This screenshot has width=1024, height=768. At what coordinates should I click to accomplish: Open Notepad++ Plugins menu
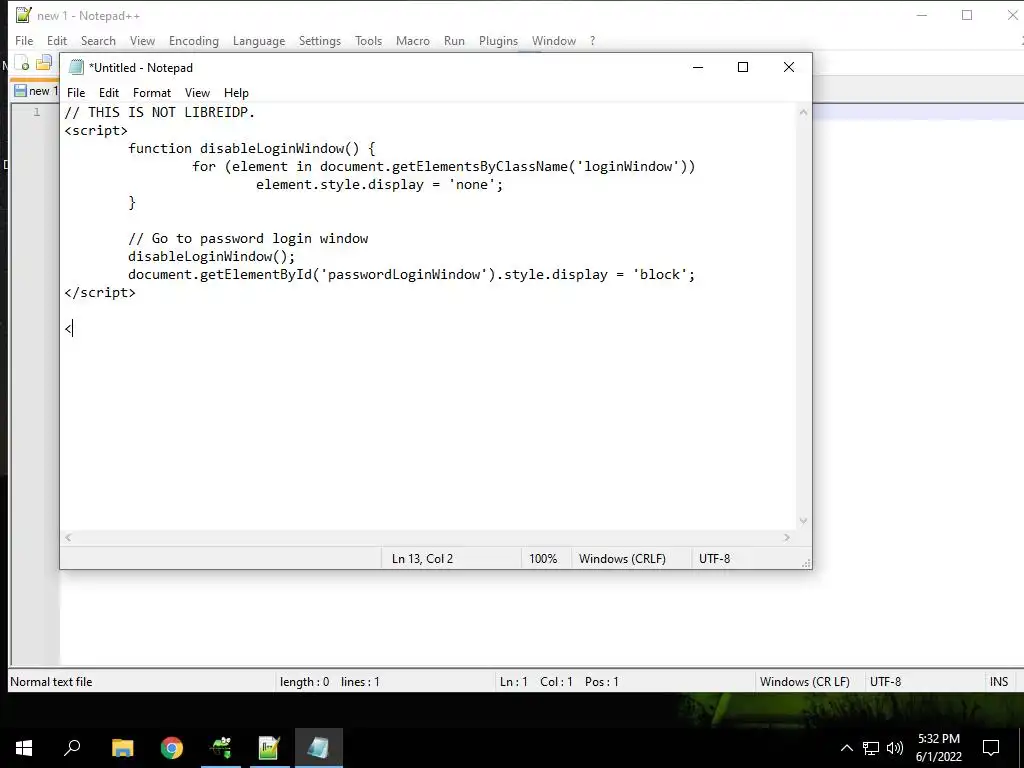click(x=498, y=40)
